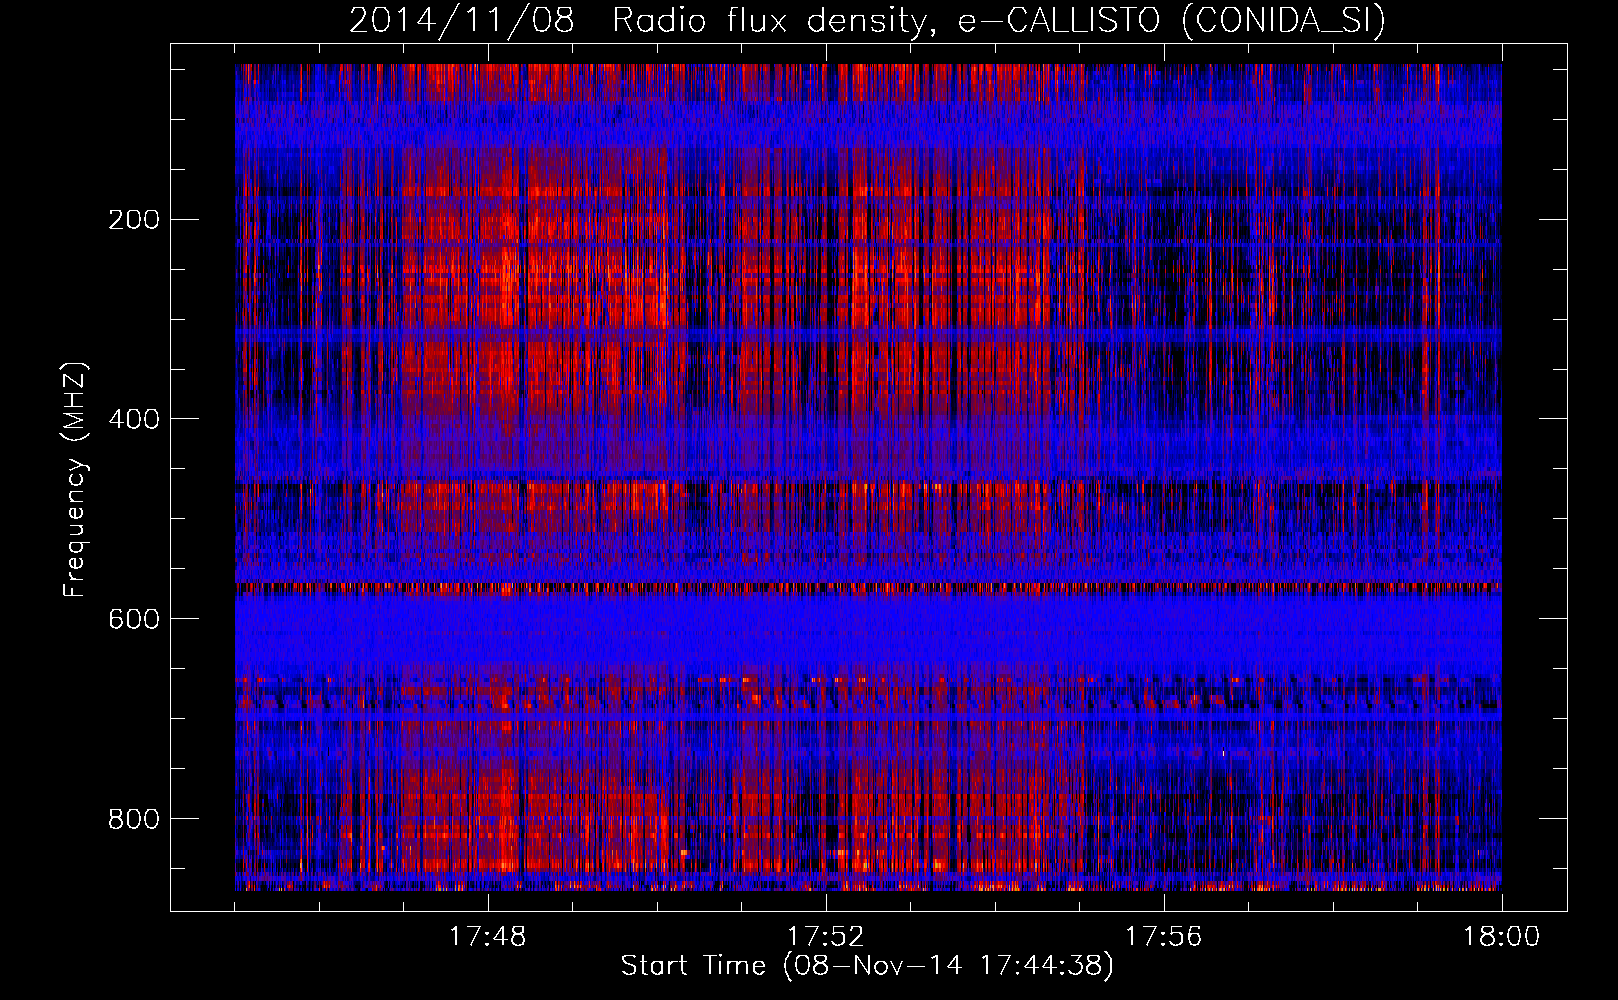The height and width of the screenshot is (1000, 1618).
Task: Click the plot title '2014/11/08 Radio flux density'
Action: (x=868, y=21)
